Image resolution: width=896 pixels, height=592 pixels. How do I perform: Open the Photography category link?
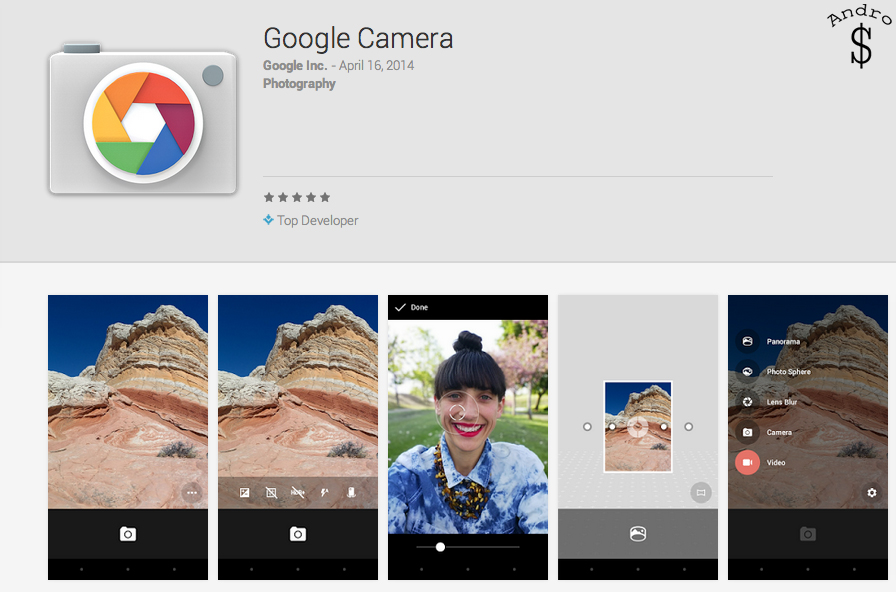click(x=299, y=84)
